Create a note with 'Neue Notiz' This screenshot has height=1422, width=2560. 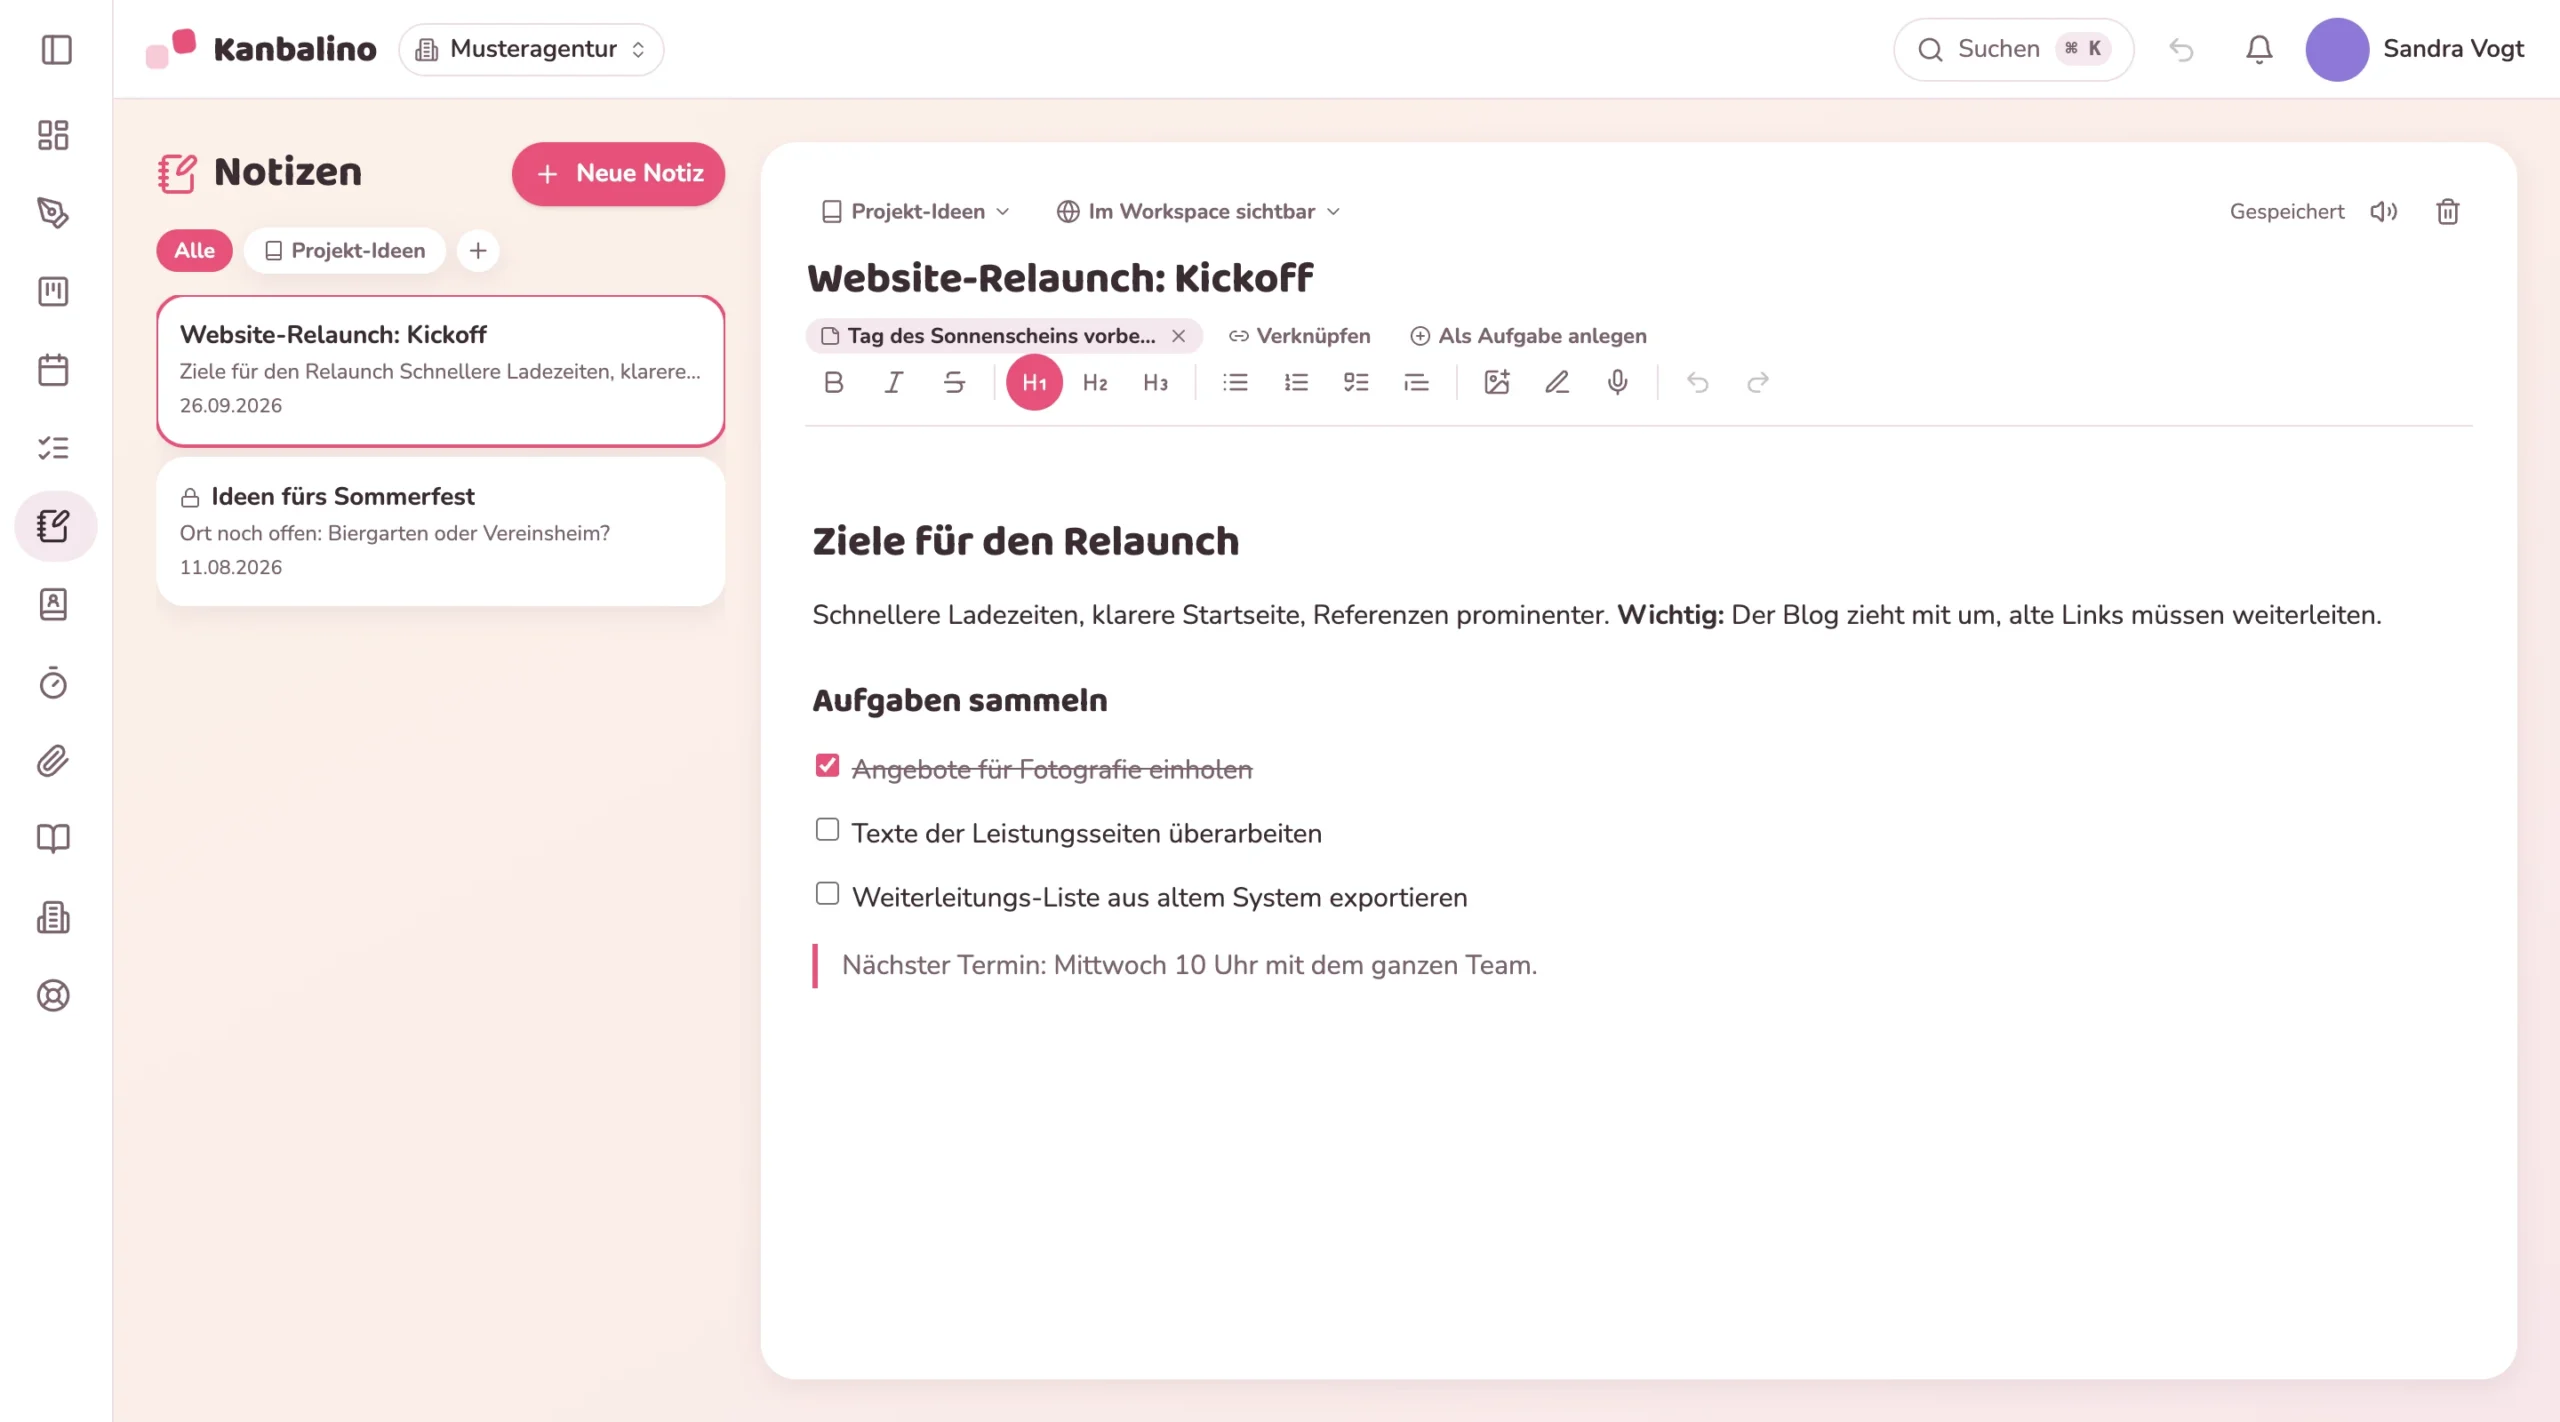coord(618,174)
